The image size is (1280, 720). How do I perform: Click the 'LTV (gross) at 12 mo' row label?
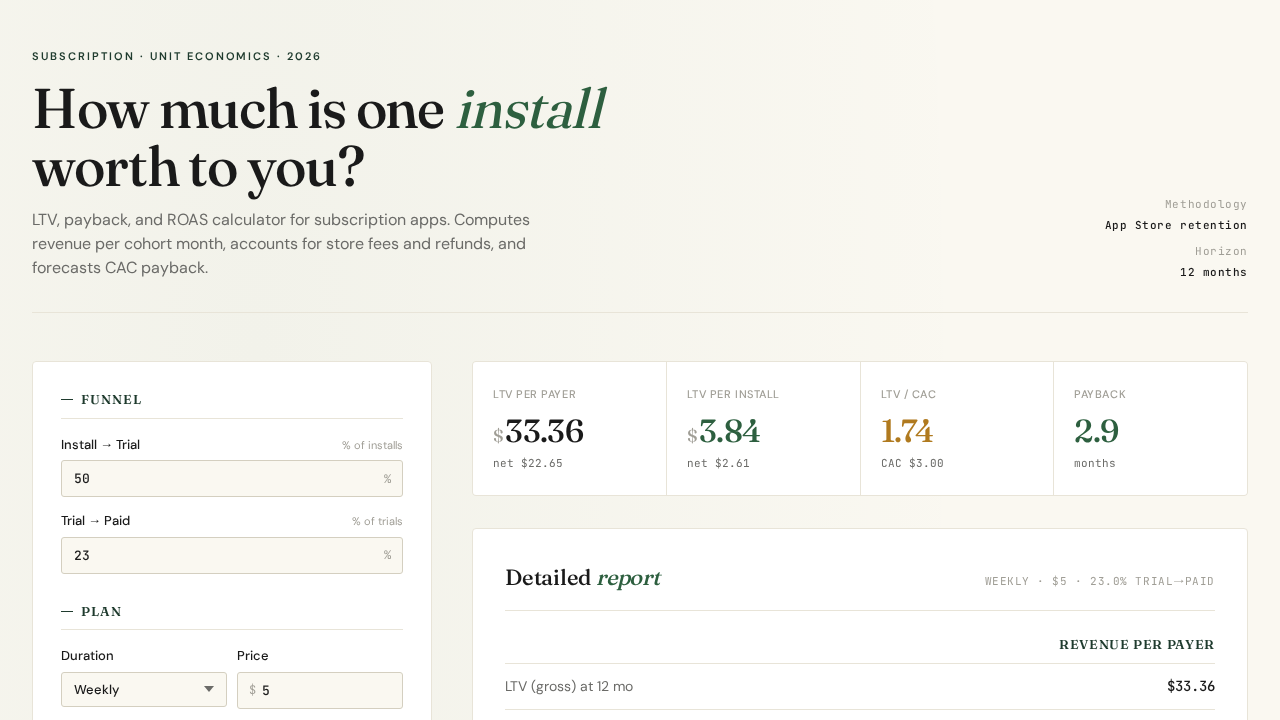click(x=569, y=687)
